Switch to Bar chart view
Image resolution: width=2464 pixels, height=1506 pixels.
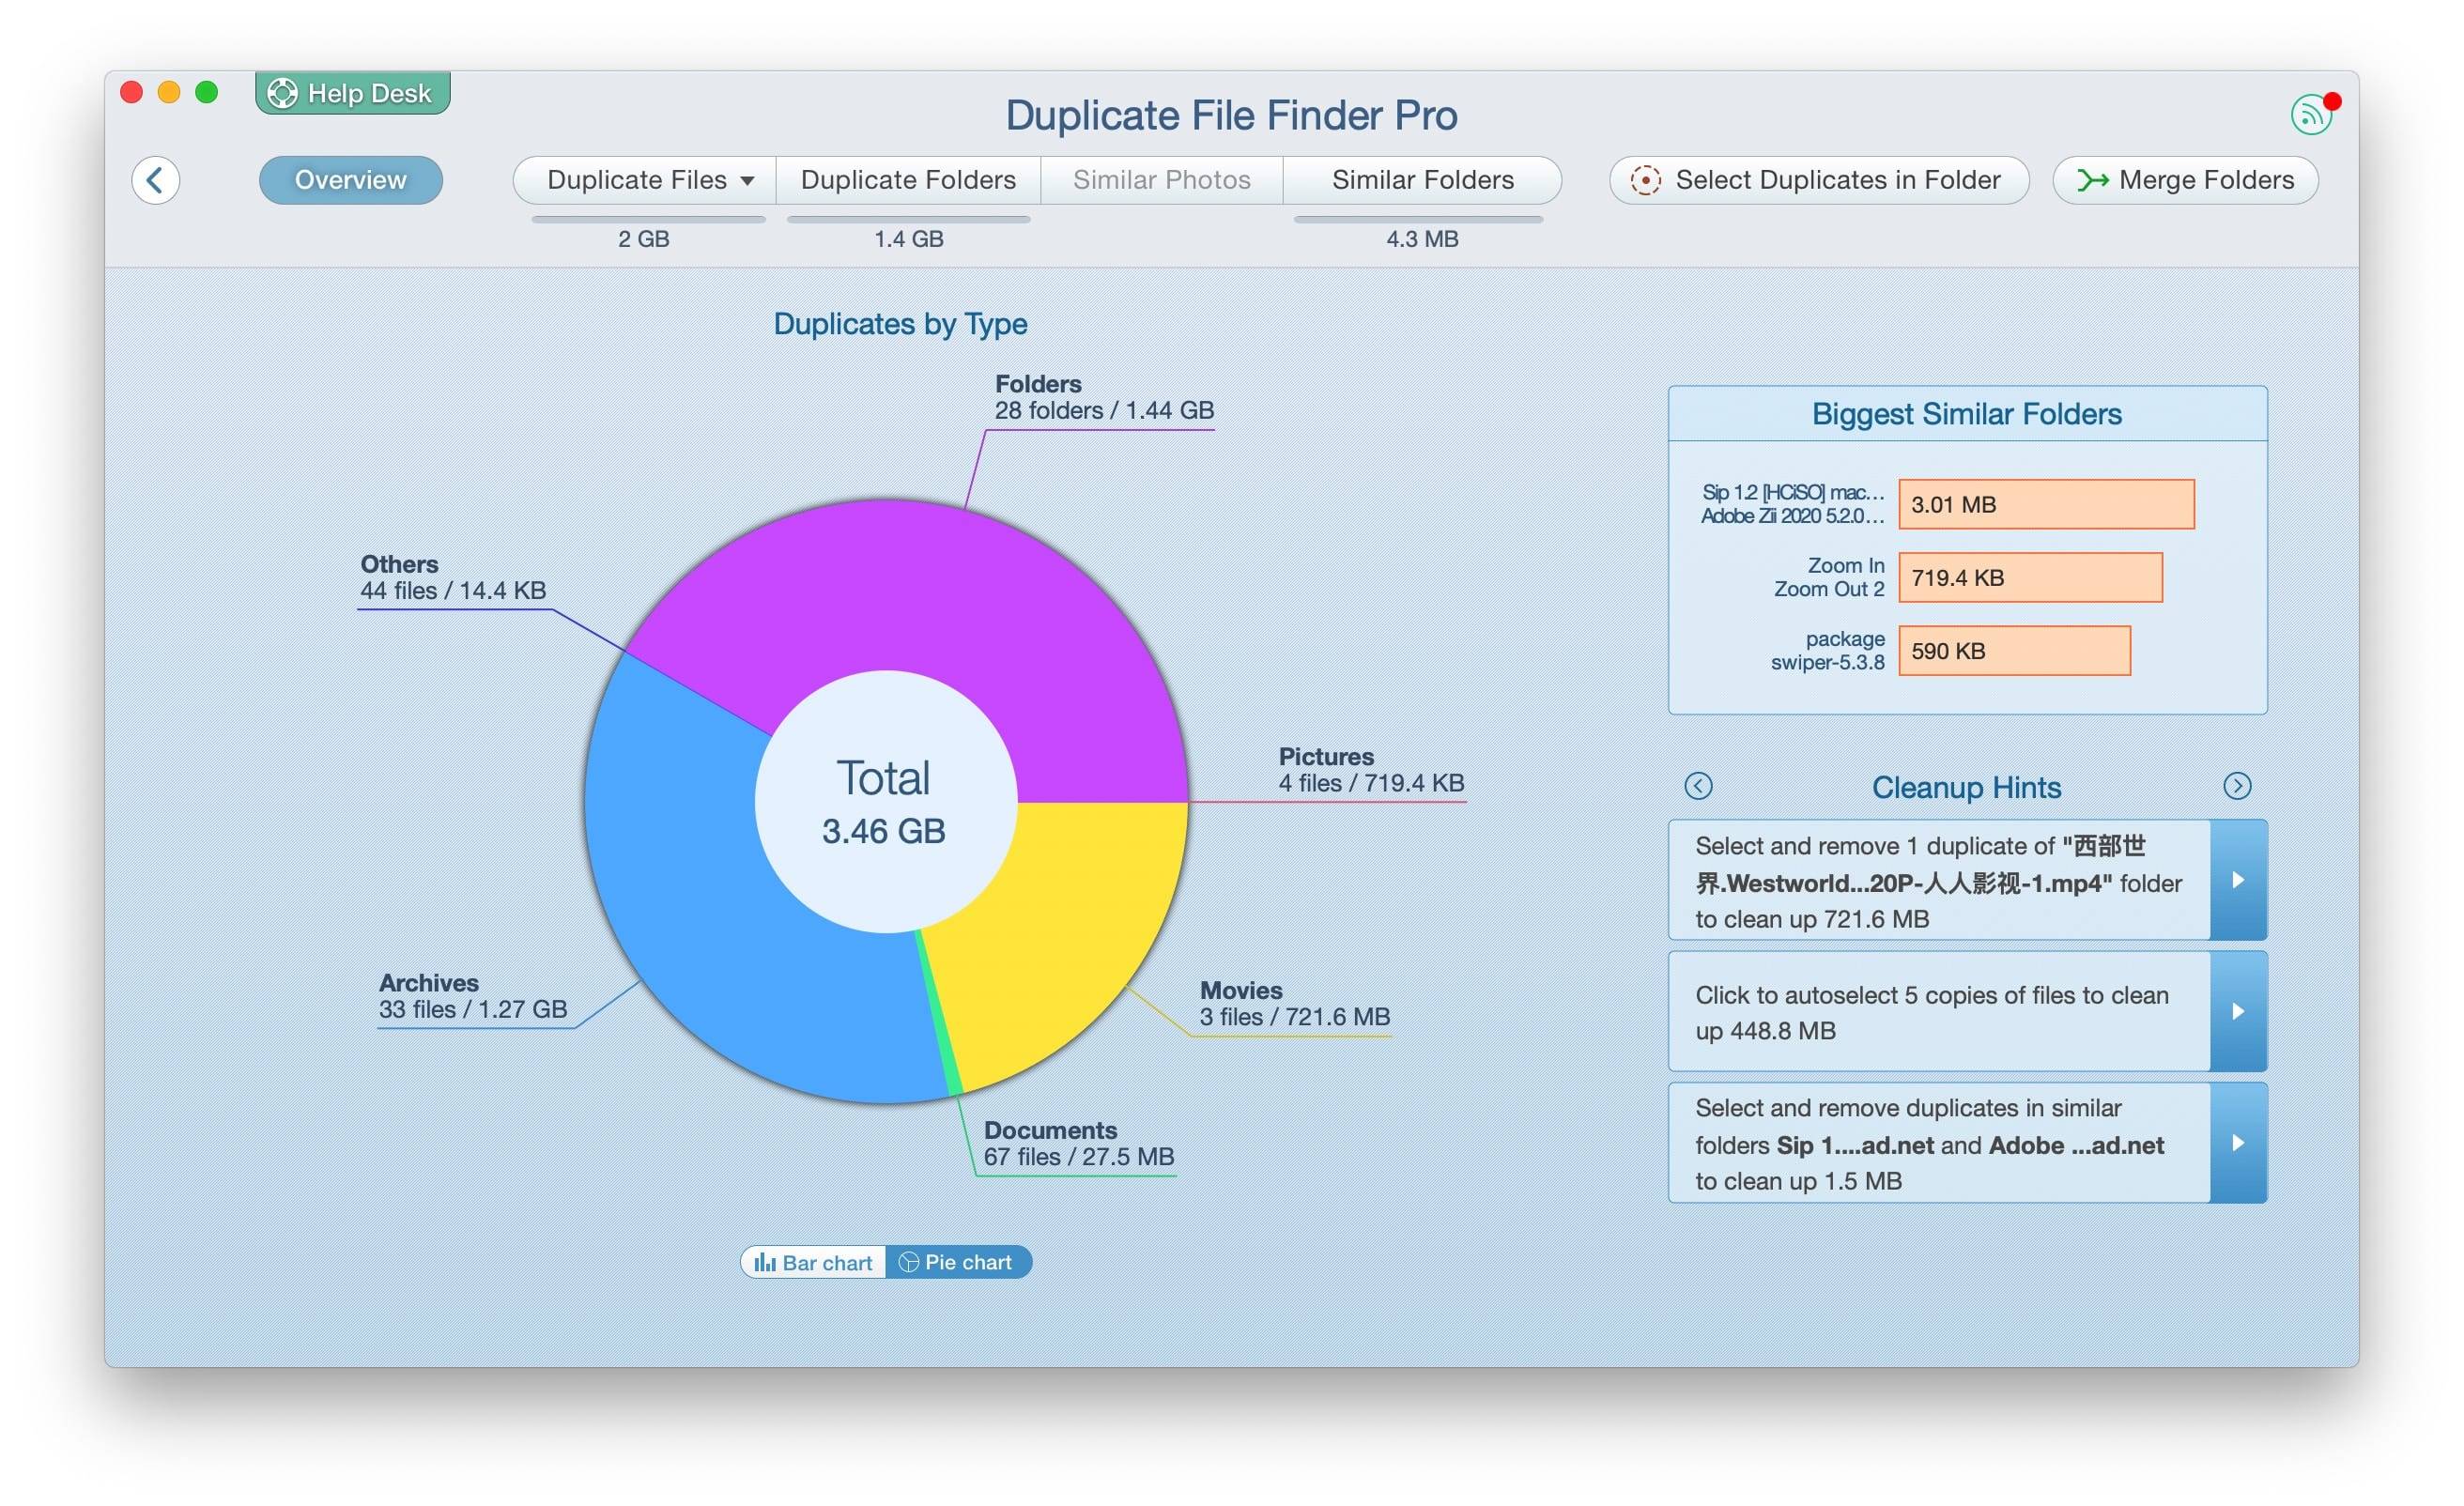pyautogui.click(x=814, y=1263)
